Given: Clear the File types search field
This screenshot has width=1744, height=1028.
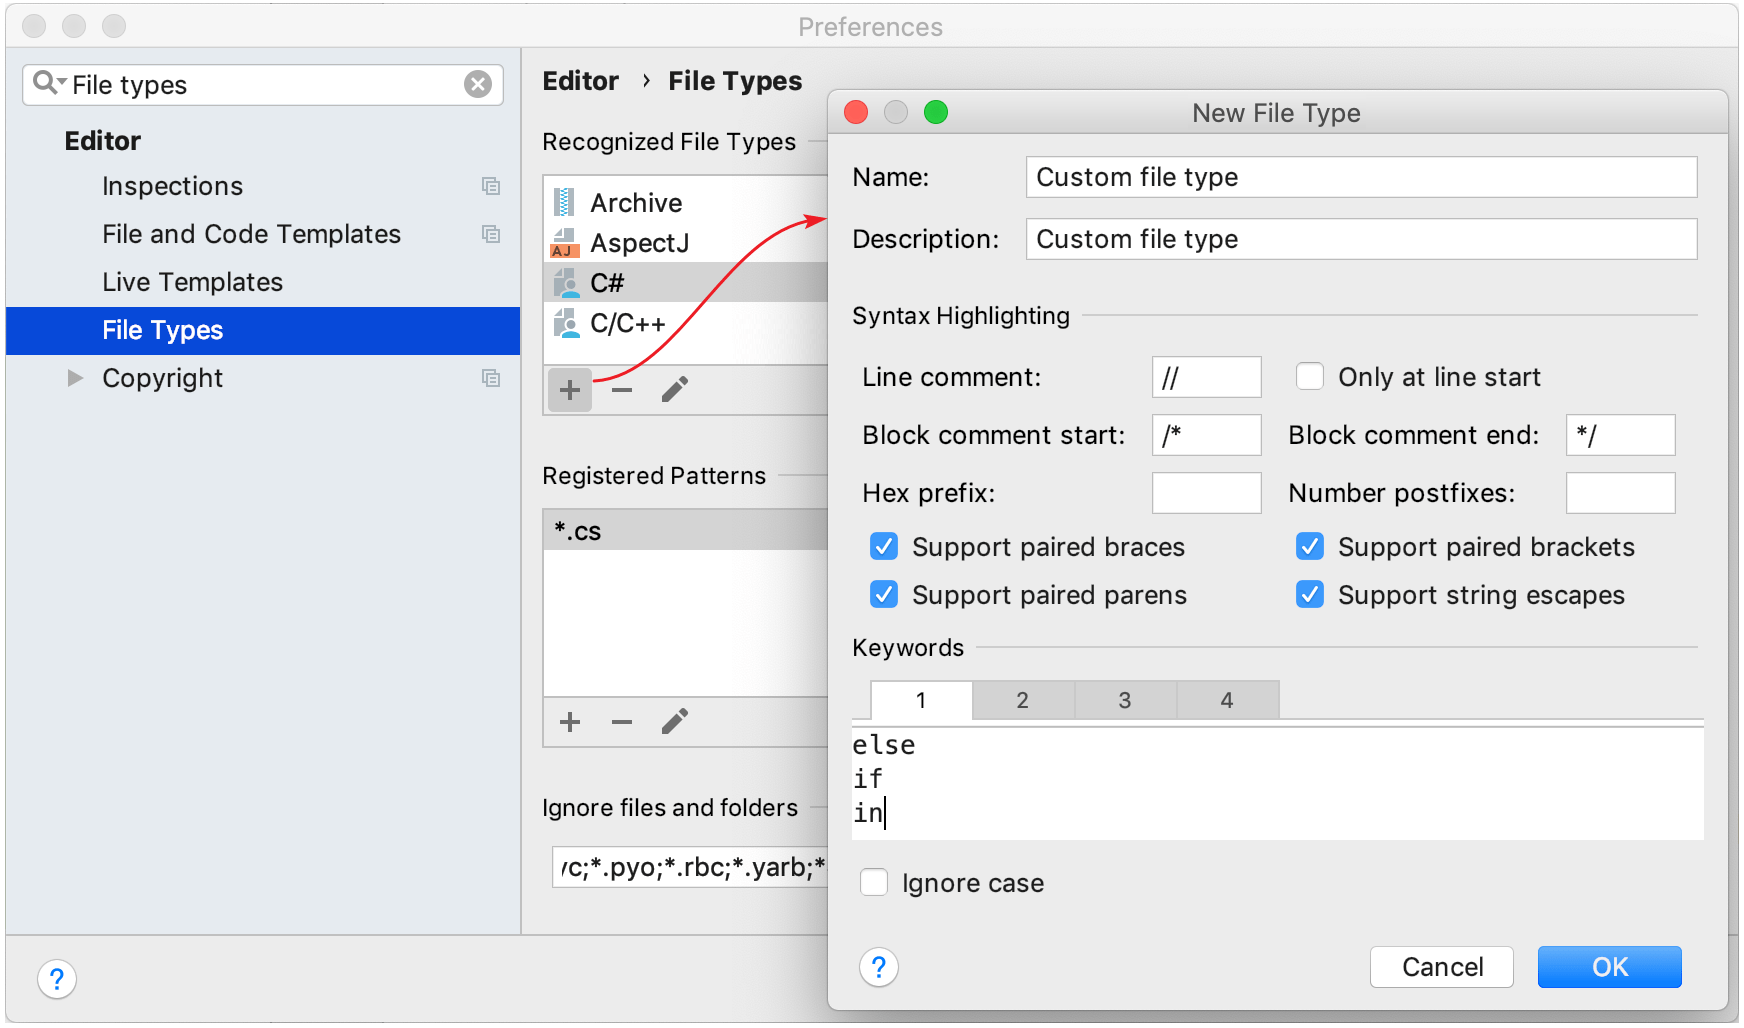Looking at the screenshot, I should (478, 84).
